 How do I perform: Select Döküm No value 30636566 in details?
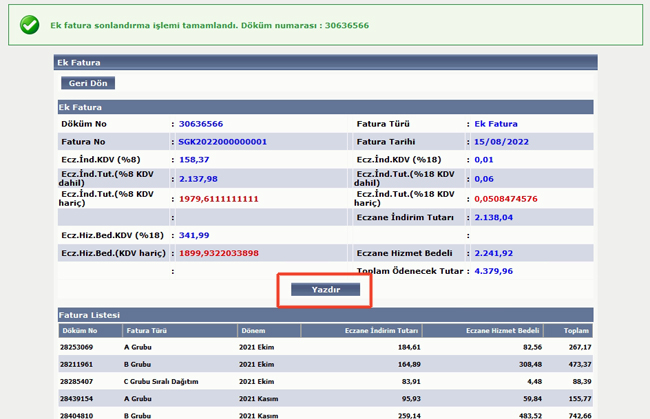(x=201, y=124)
